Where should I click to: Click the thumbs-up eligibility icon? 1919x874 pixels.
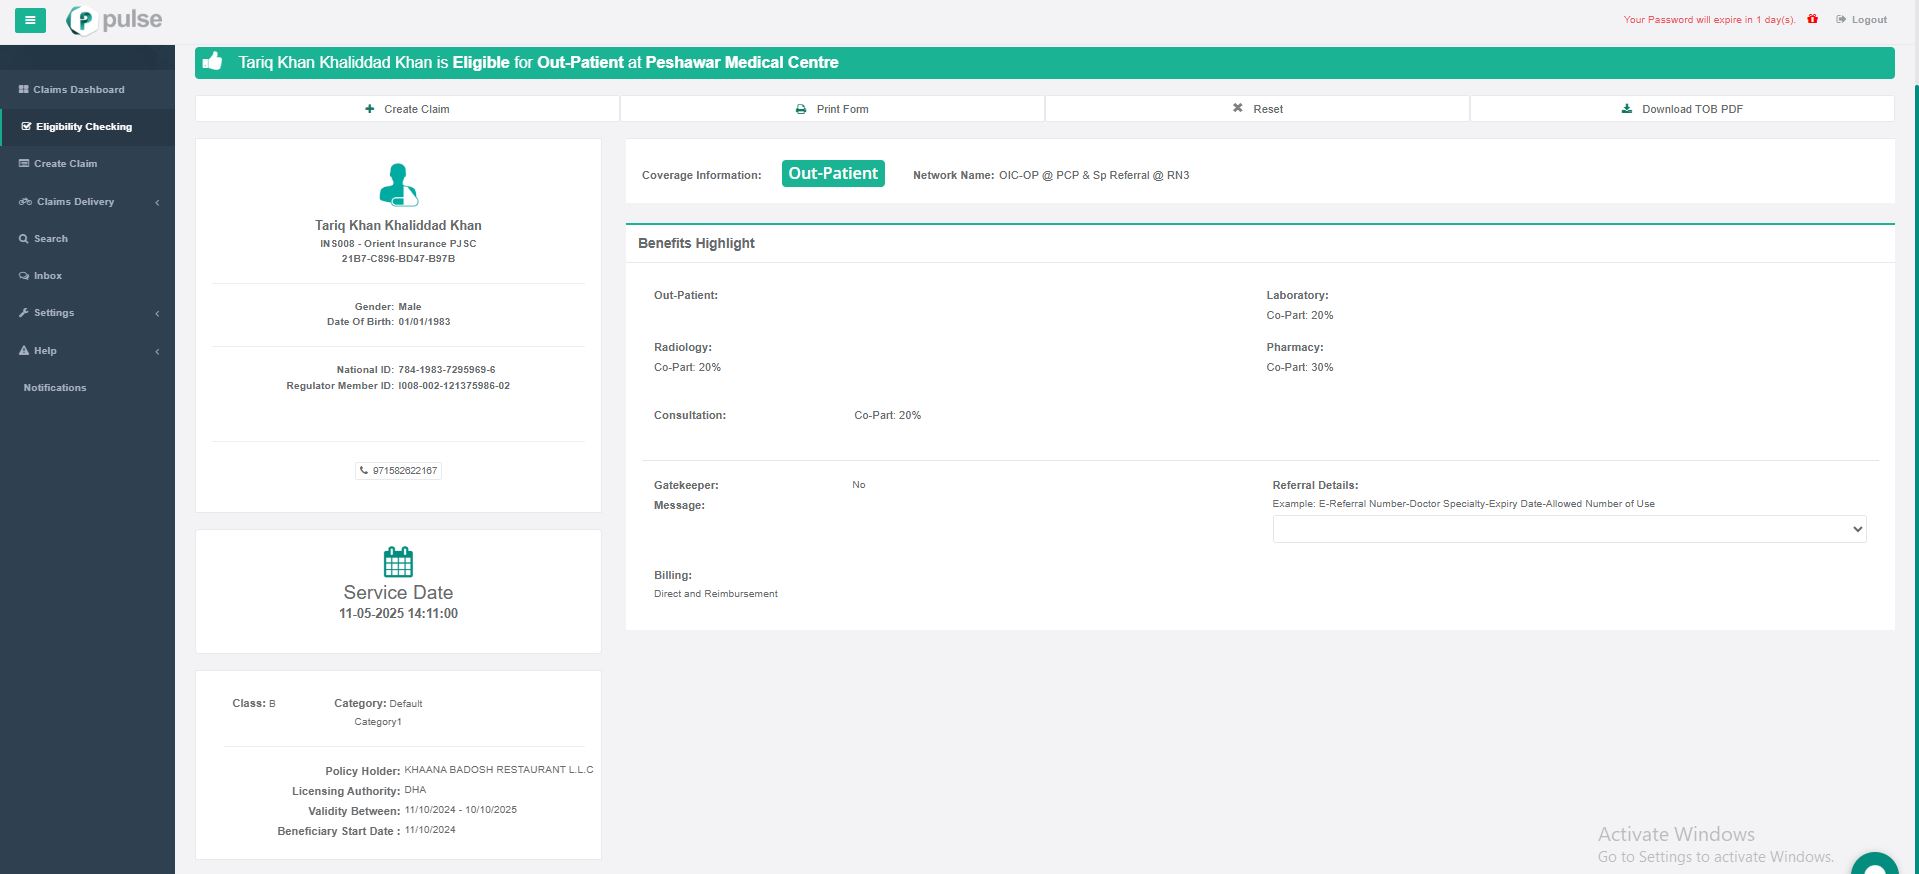pos(212,62)
